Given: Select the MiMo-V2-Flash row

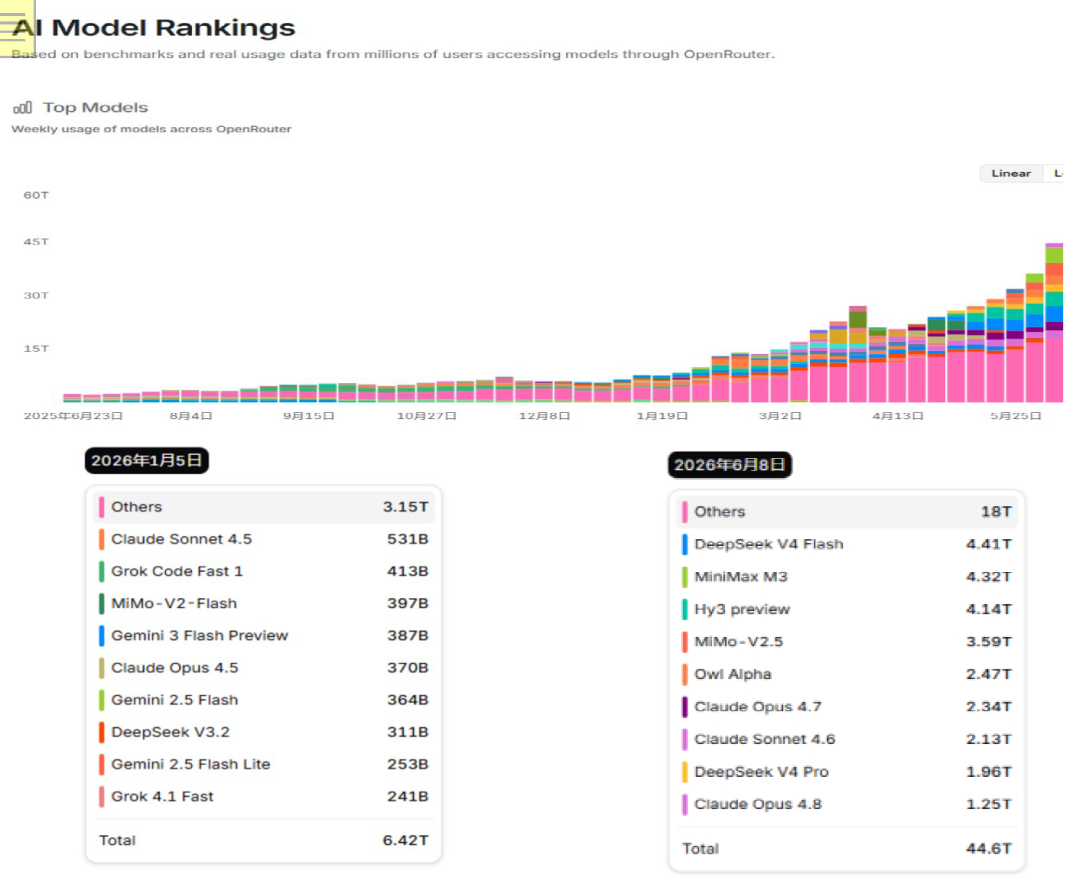Looking at the screenshot, I should (264, 604).
